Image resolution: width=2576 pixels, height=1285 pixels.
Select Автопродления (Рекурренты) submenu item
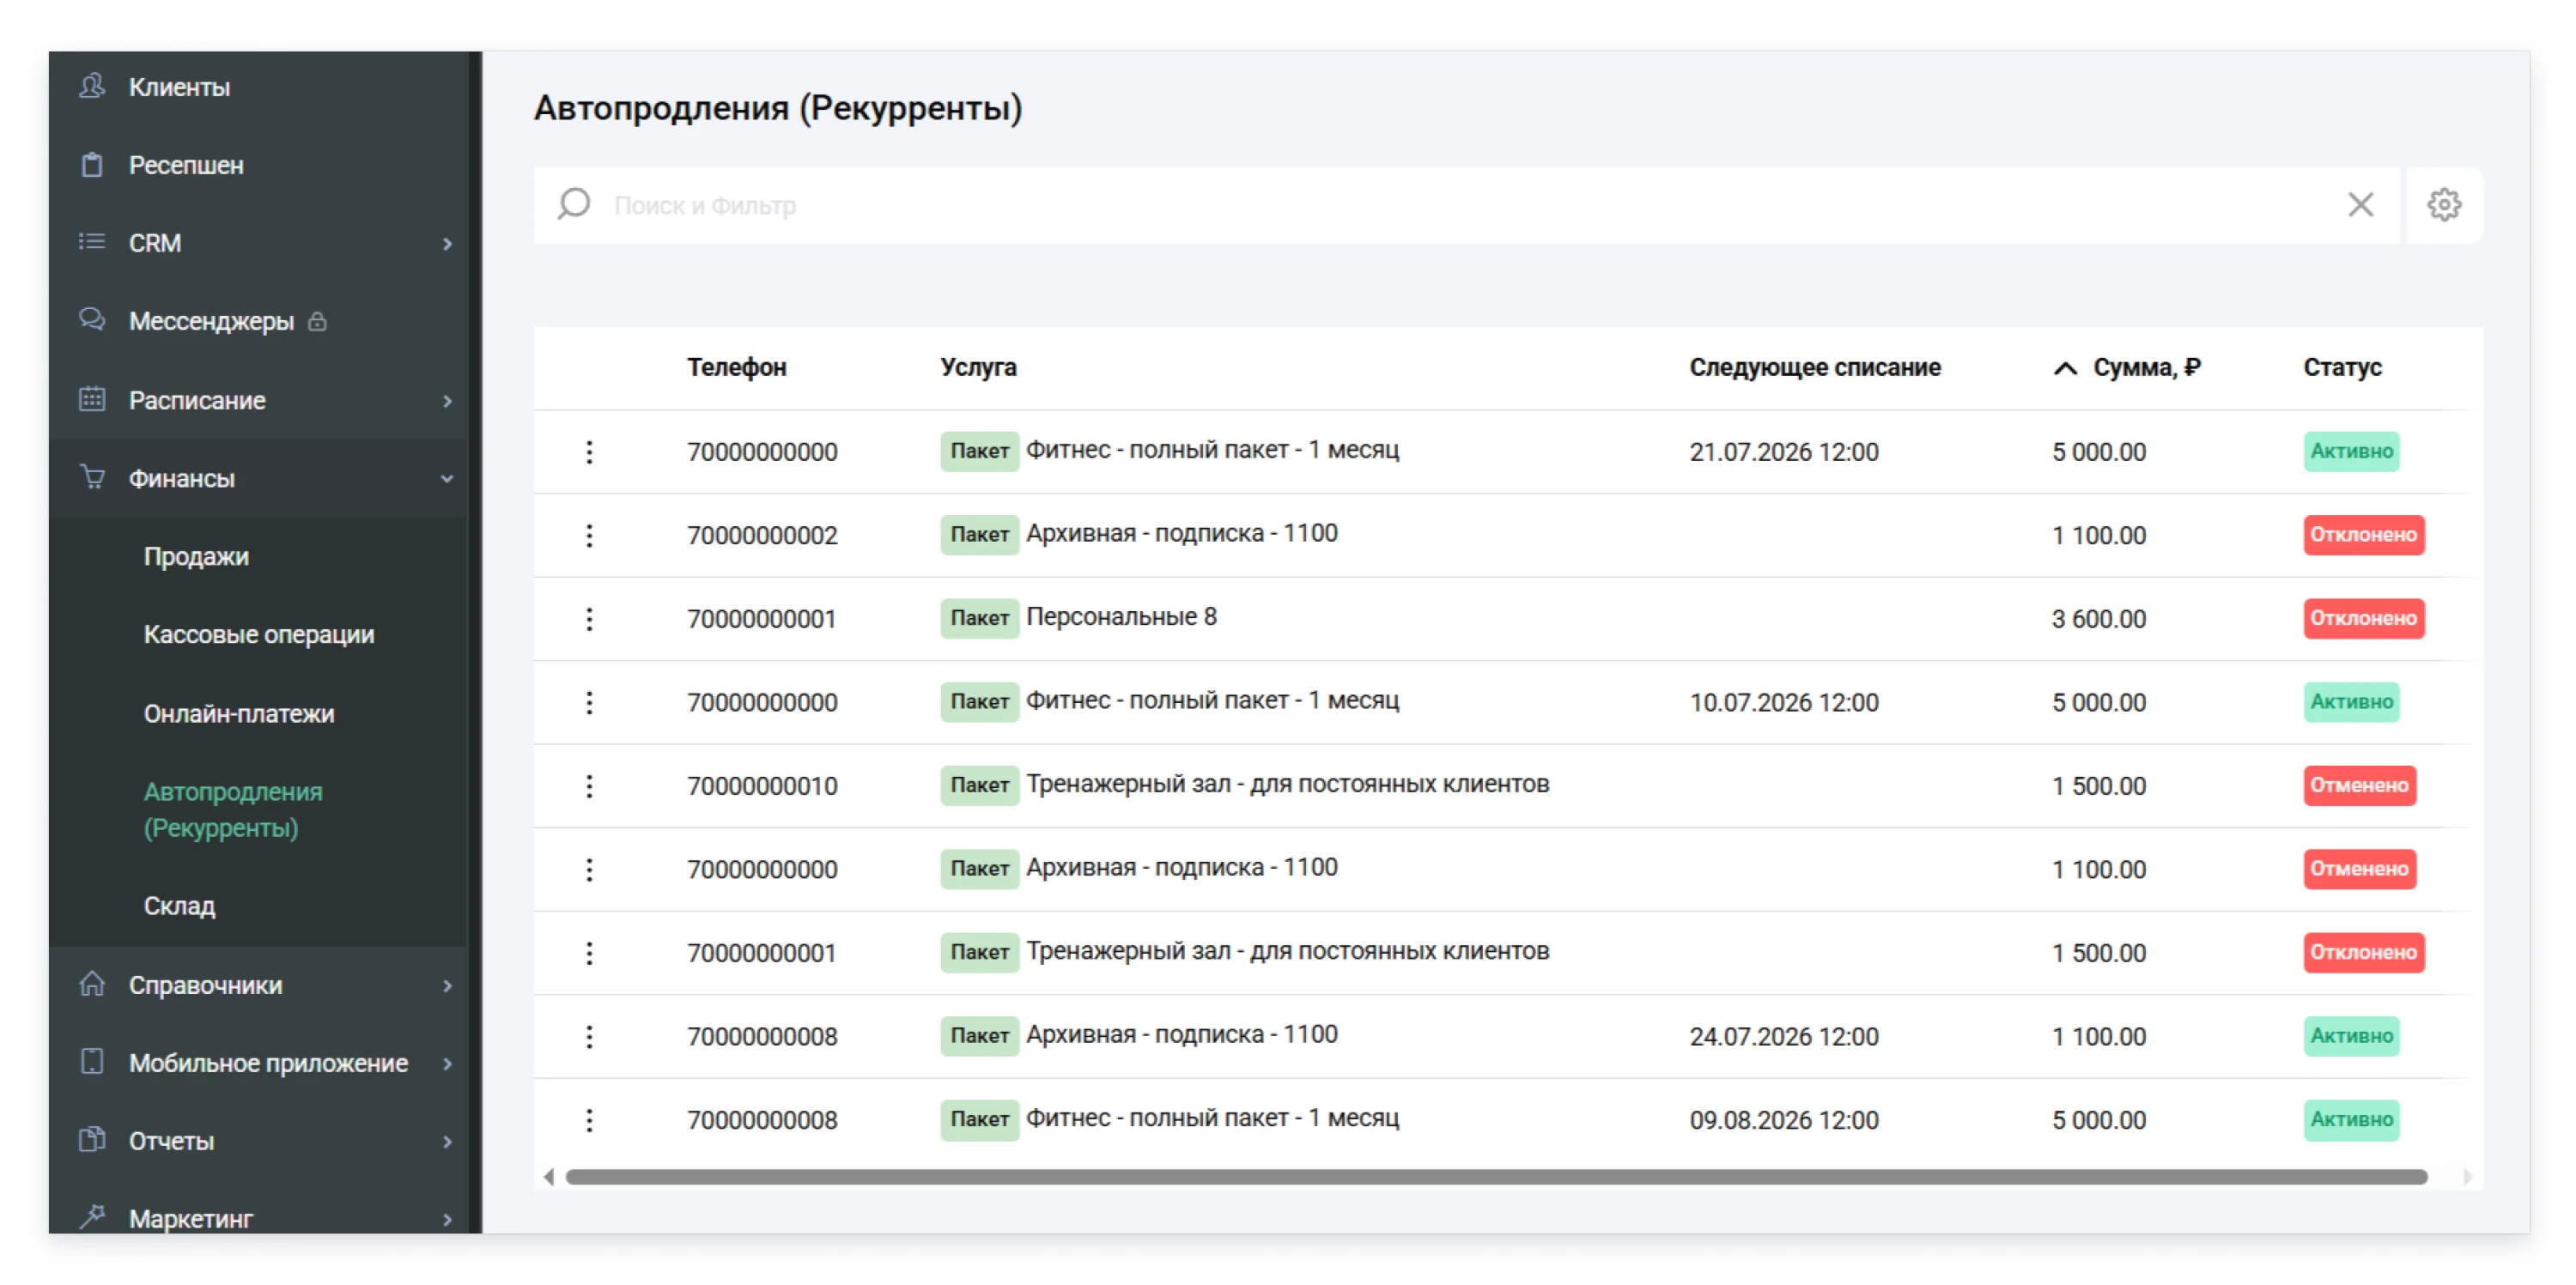[x=233, y=809]
